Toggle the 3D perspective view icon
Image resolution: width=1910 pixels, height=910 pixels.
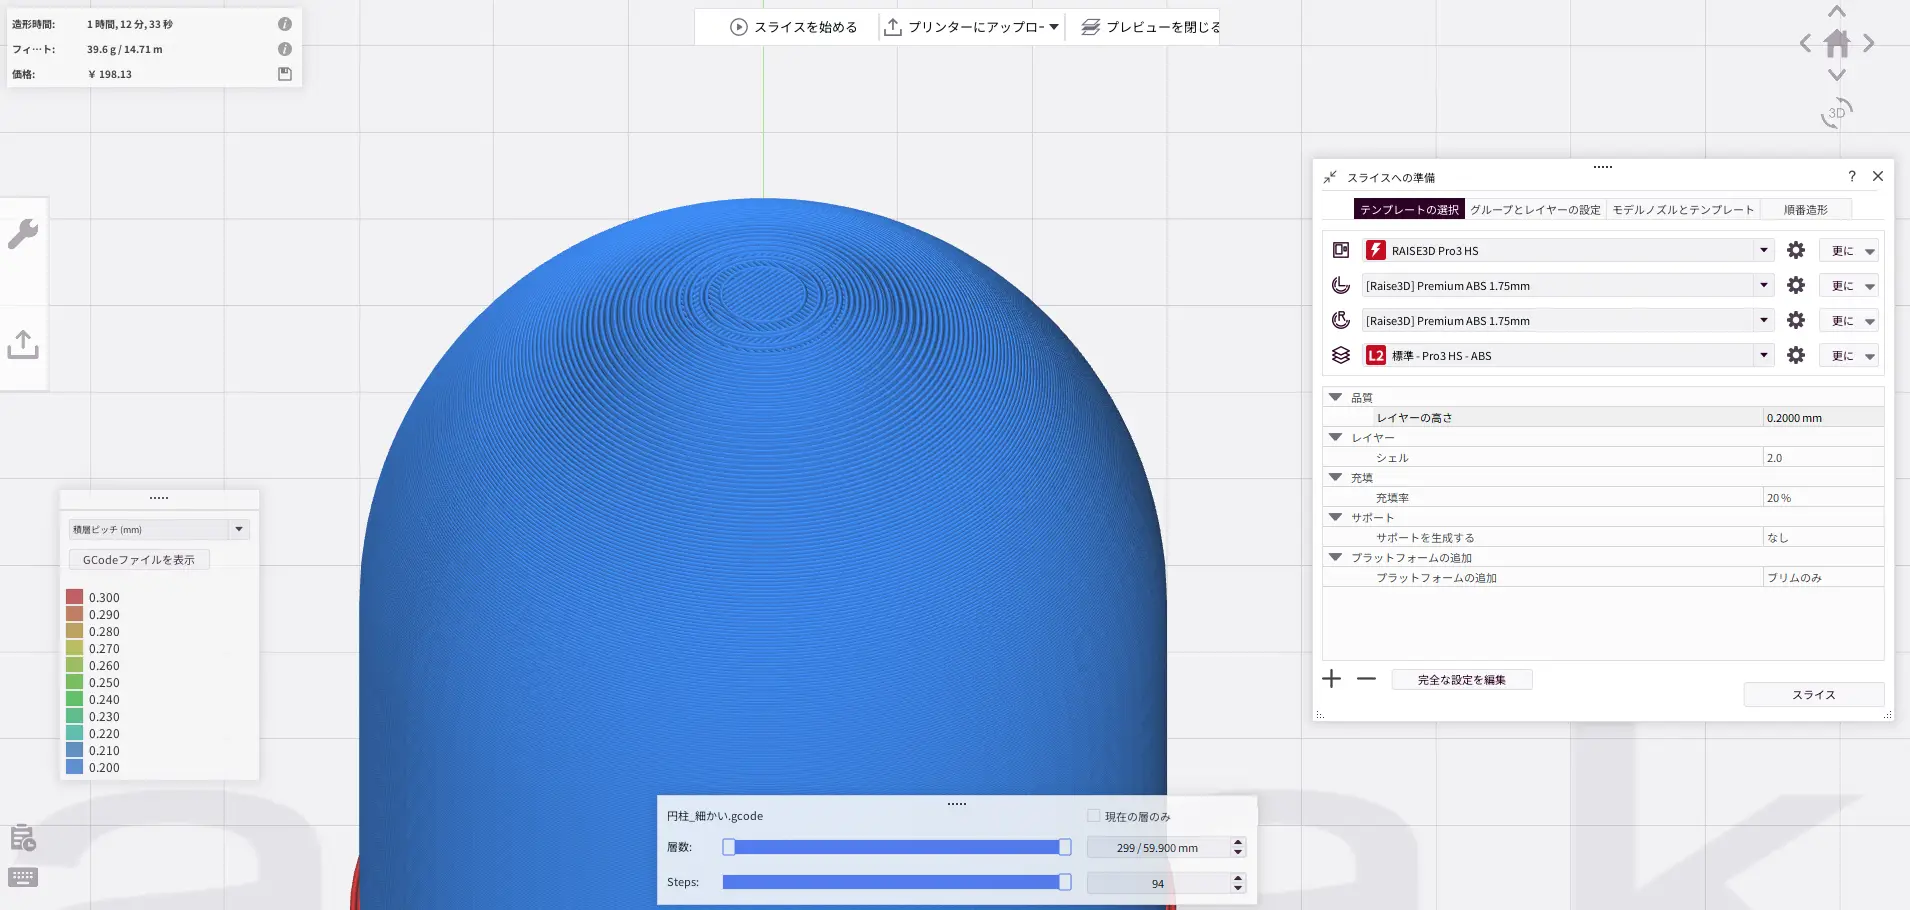(1837, 112)
